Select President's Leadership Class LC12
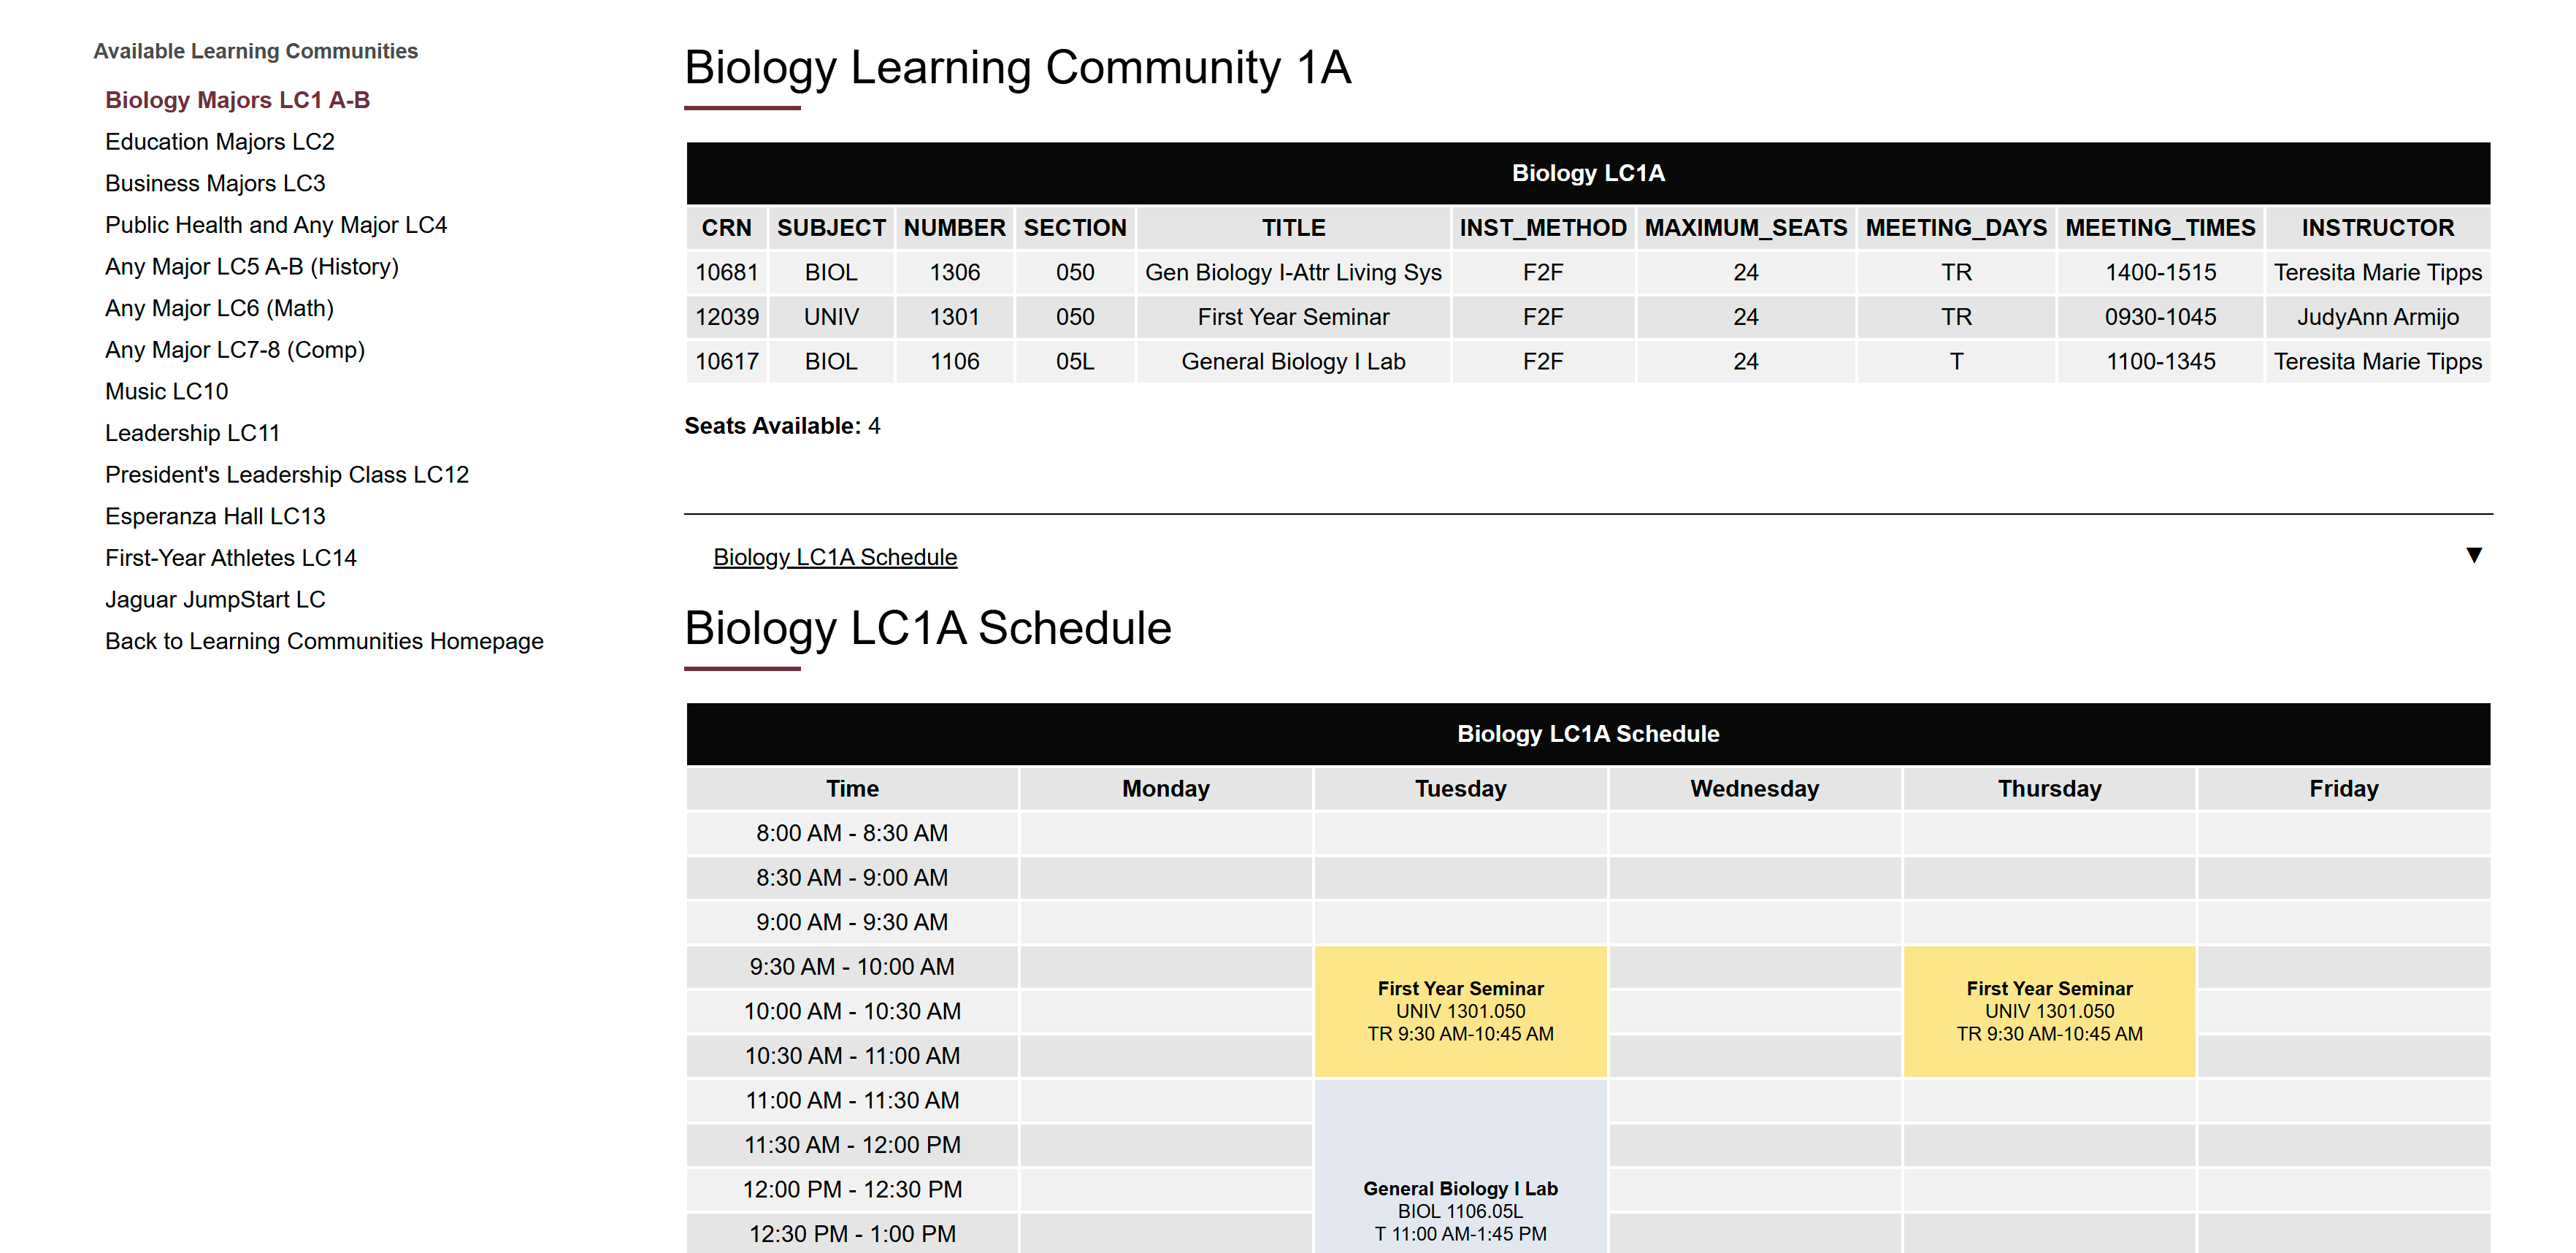2576x1253 pixels. pos(288,474)
